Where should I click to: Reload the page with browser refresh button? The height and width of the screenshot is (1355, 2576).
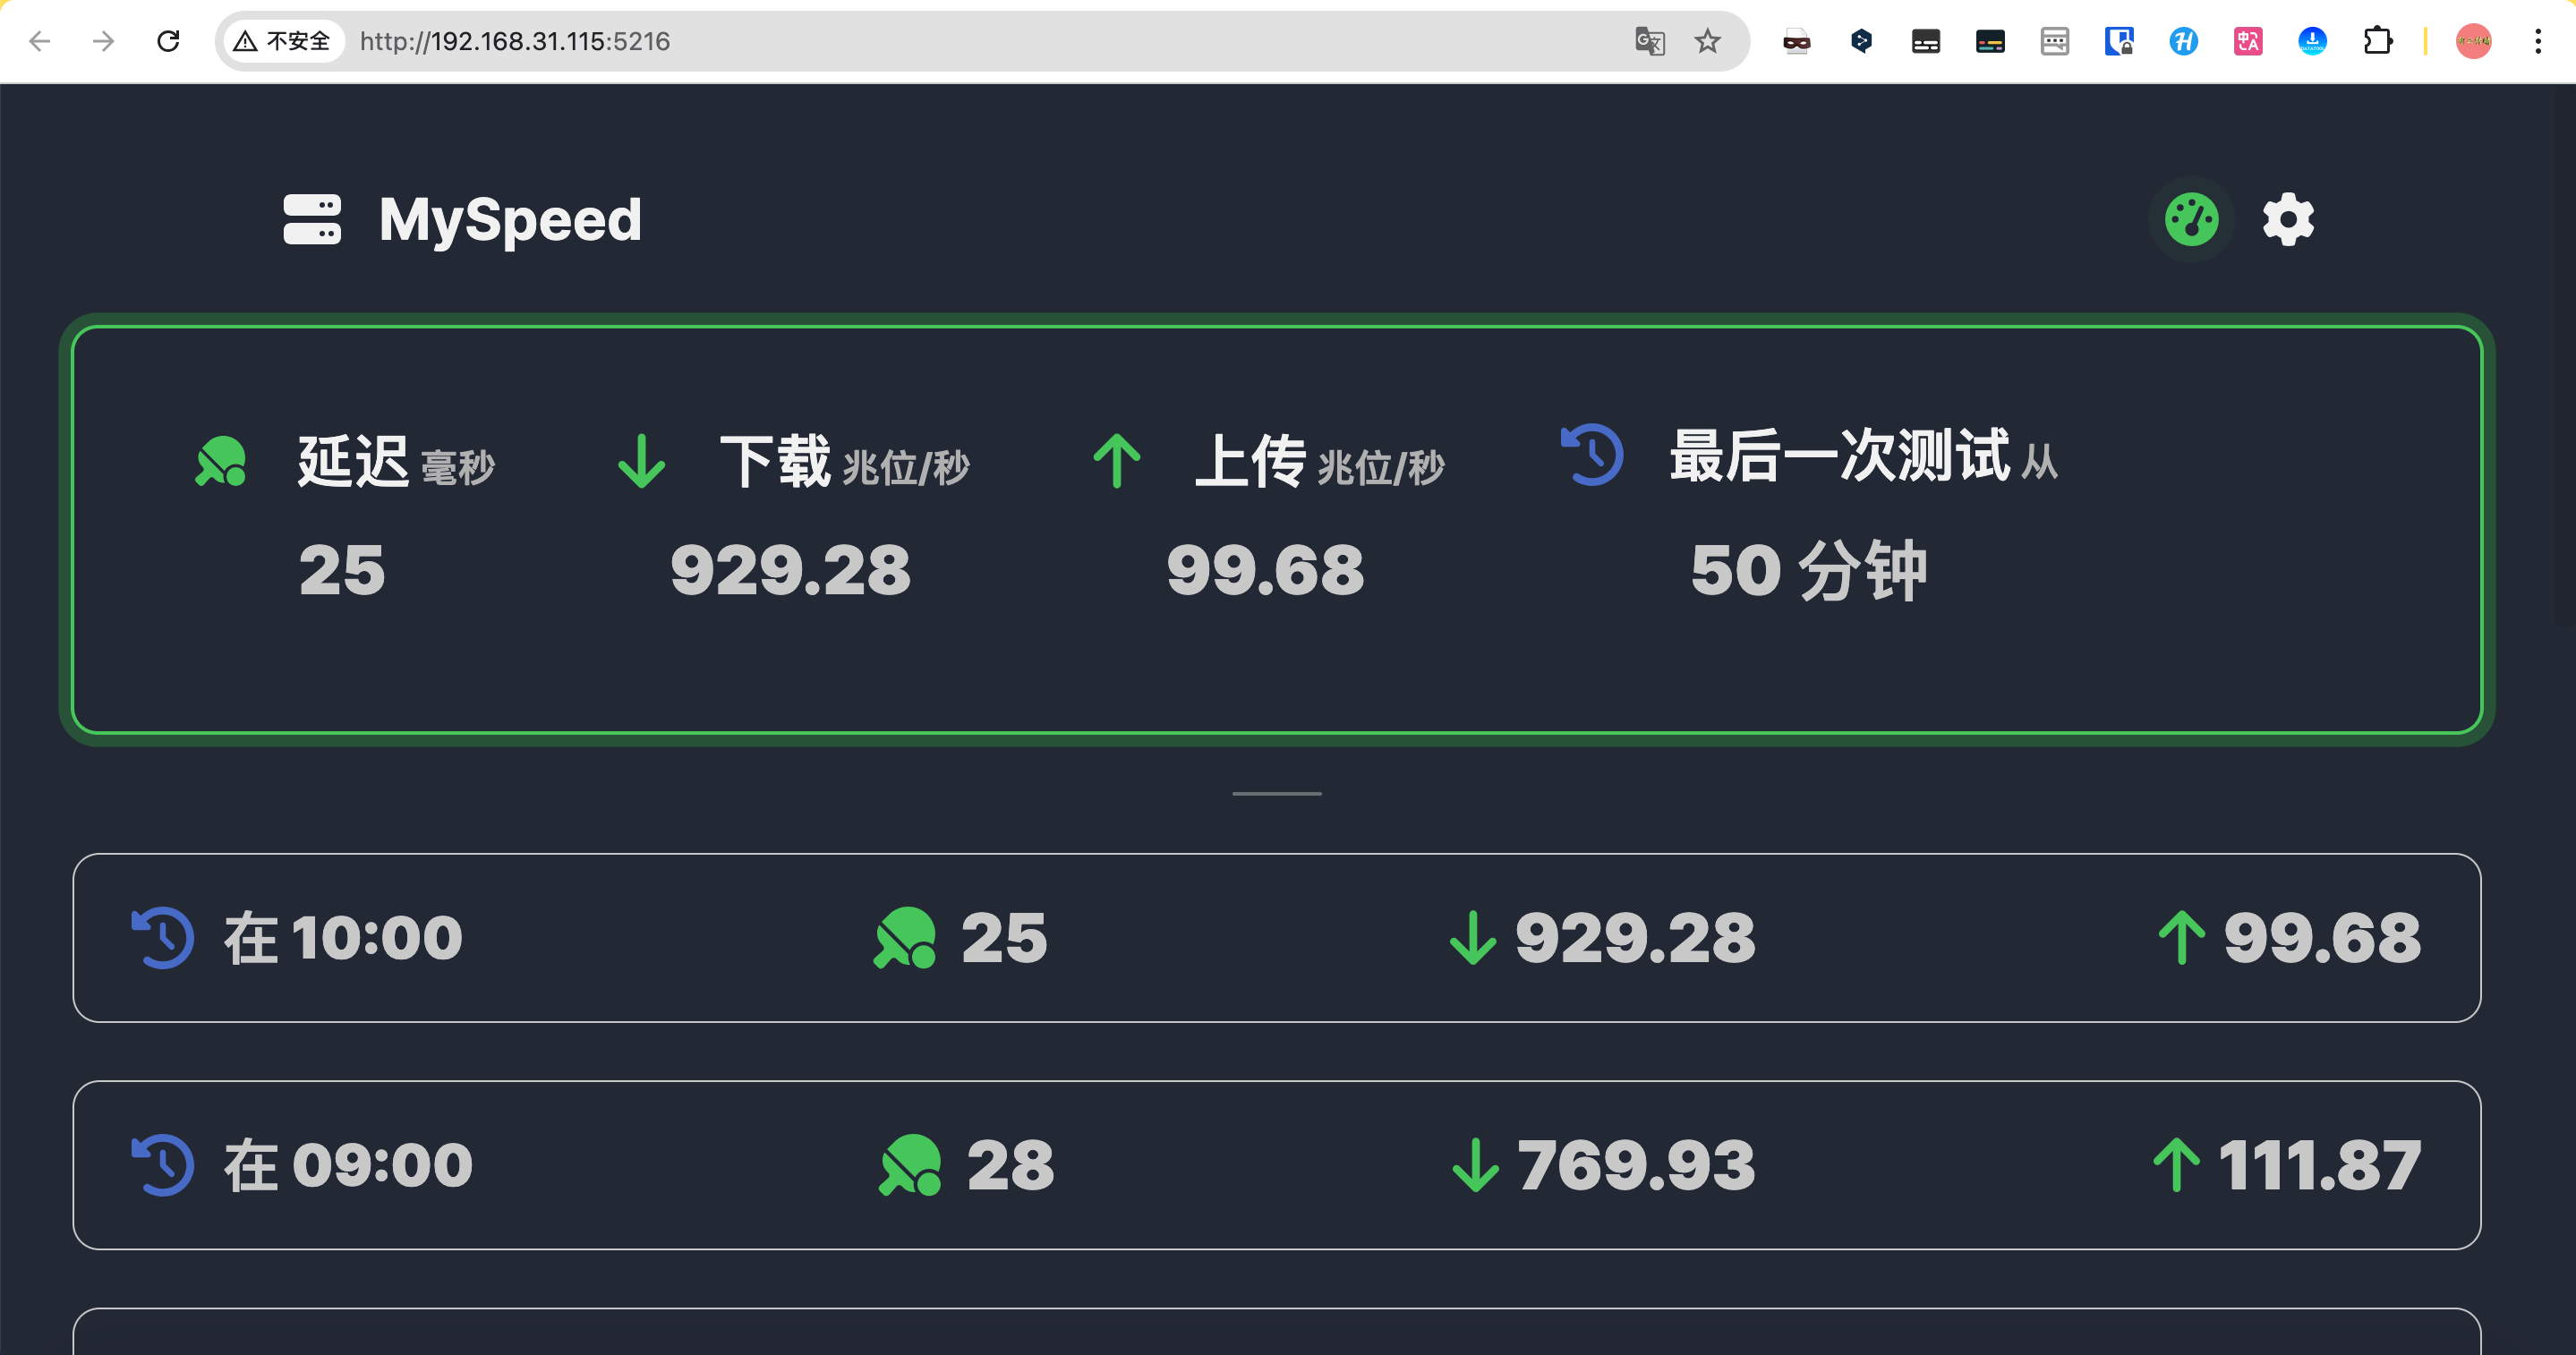point(168,41)
